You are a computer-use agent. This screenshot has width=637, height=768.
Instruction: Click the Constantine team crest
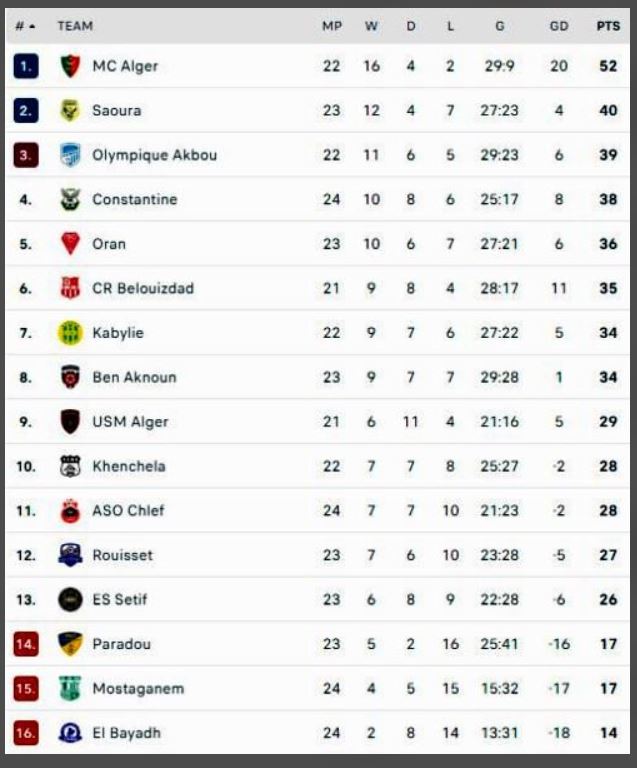tap(70, 199)
